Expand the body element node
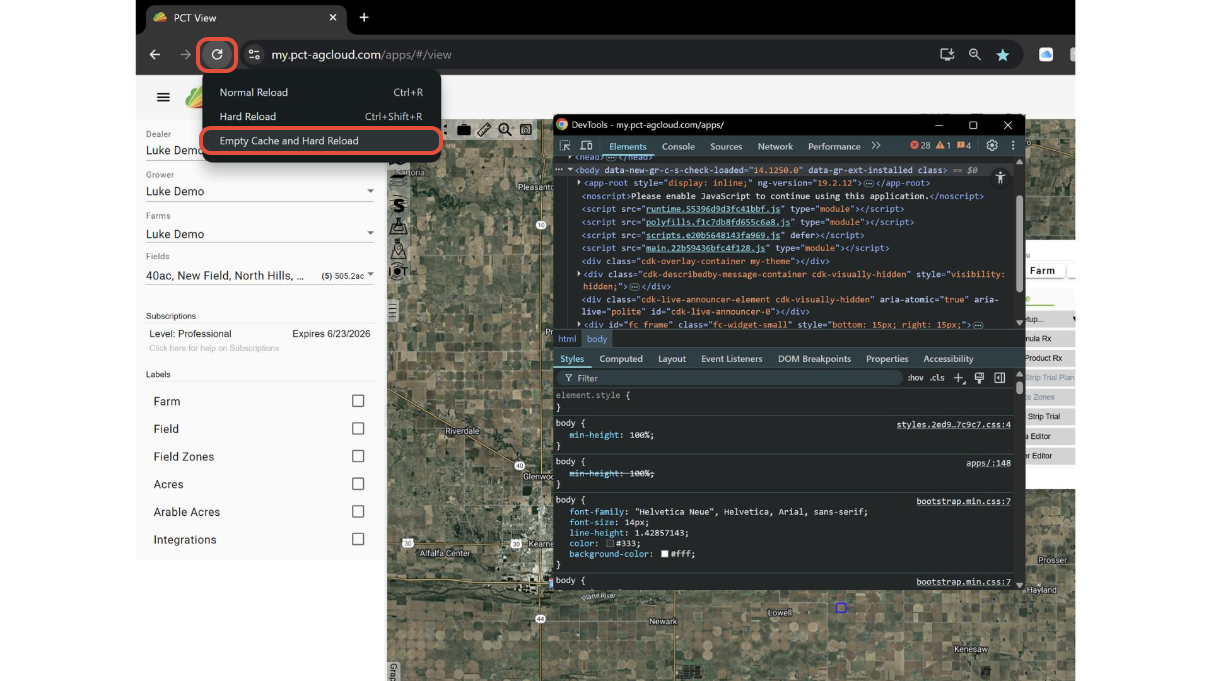This screenshot has width=1211, height=681. (x=570, y=170)
